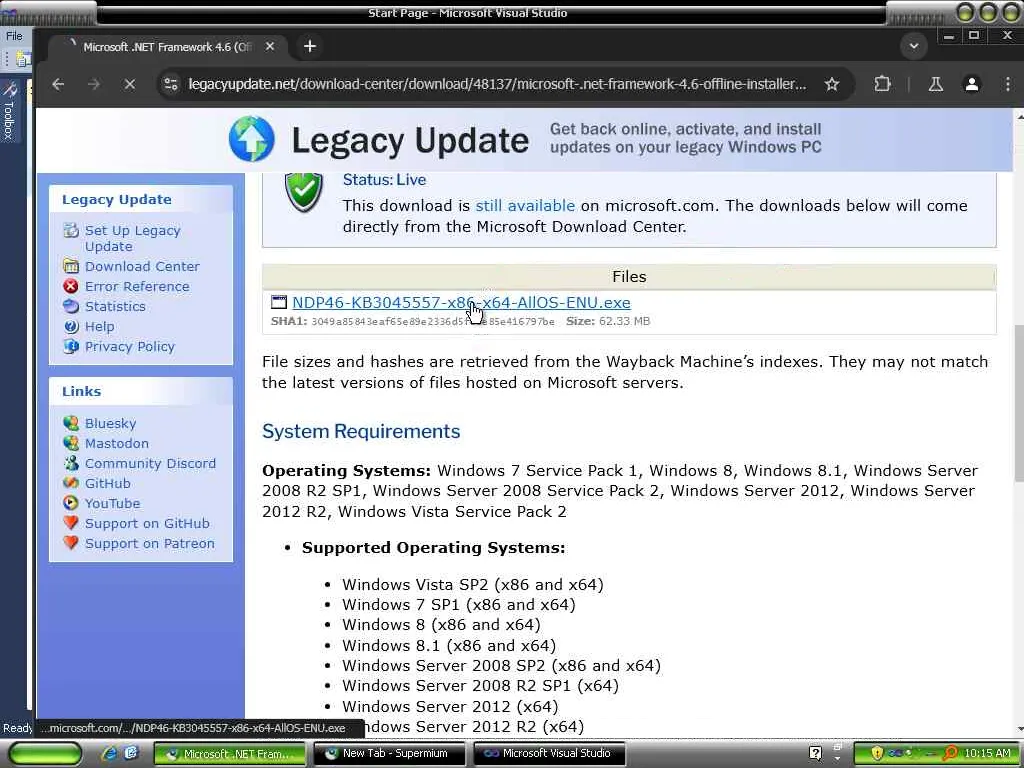This screenshot has height=768, width=1024.
Task: Close the .NET Framework 4.6 tab
Action: point(270,46)
